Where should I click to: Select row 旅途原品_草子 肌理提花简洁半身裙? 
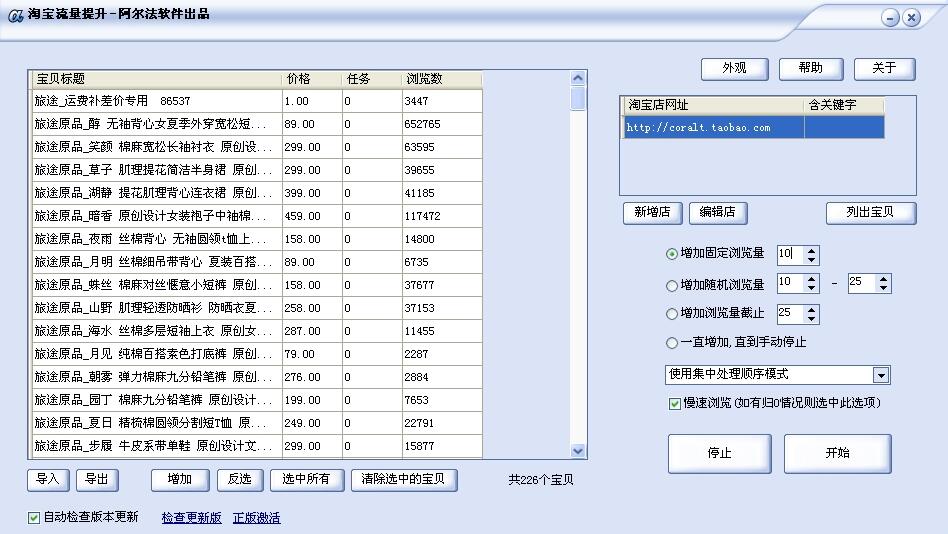(256, 170)
